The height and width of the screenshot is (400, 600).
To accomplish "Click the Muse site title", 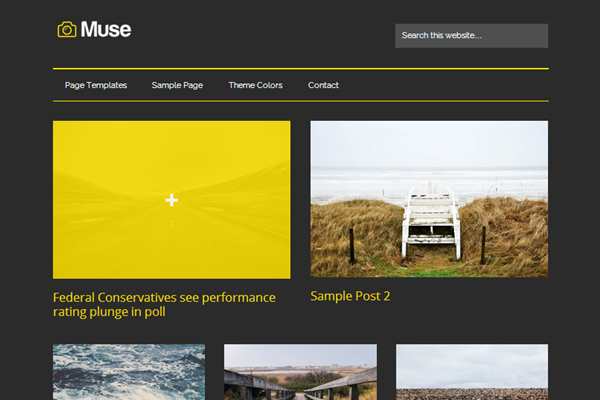I will (106, 29).
